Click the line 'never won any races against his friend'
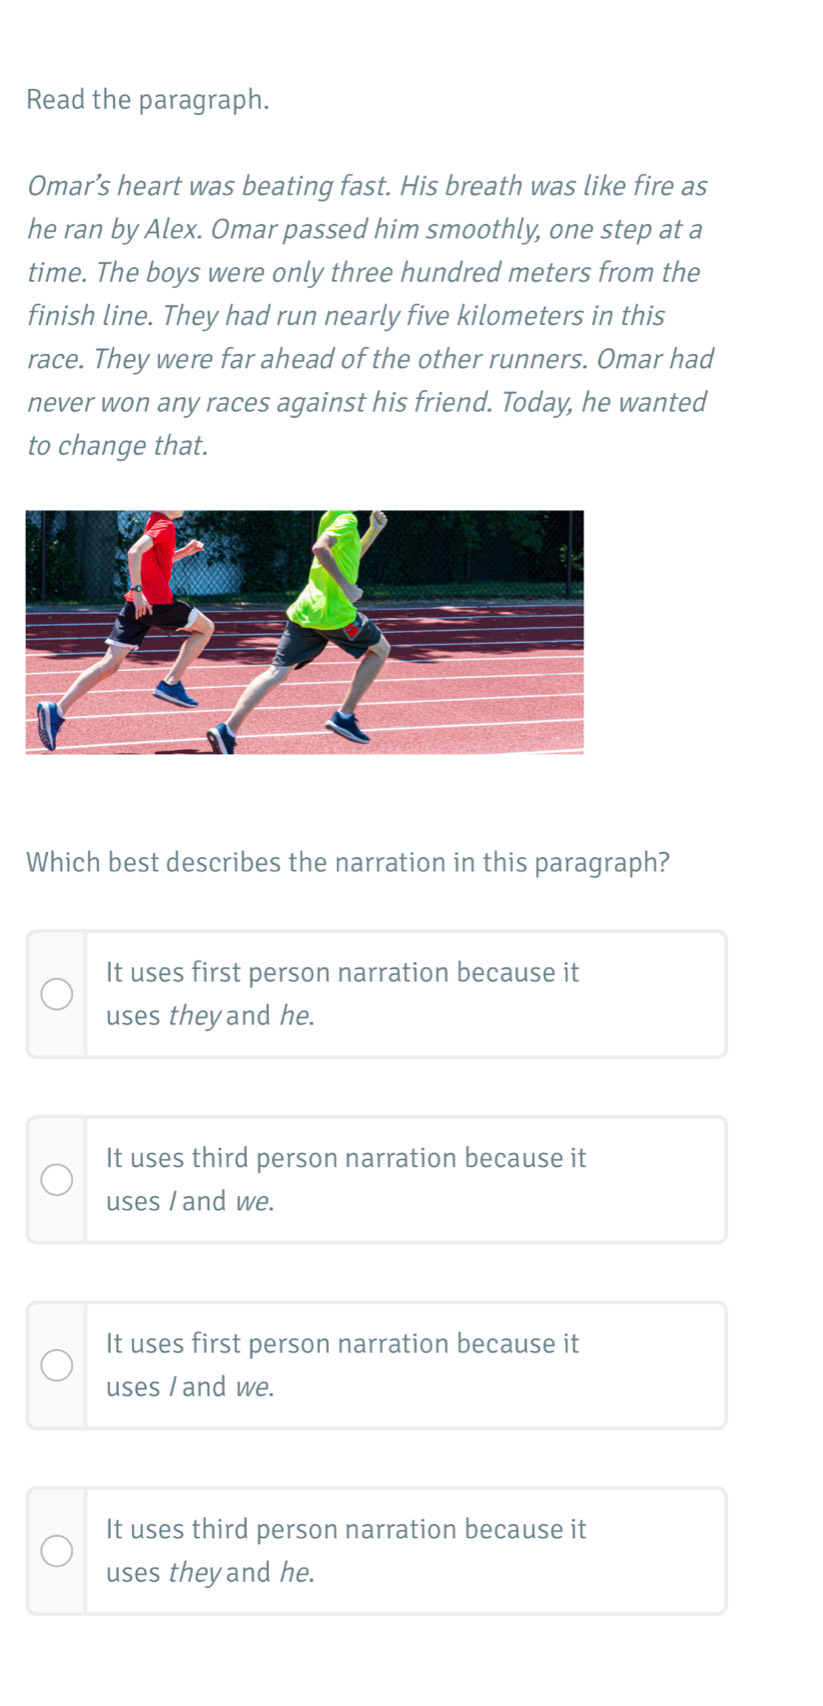 point(367,403)
